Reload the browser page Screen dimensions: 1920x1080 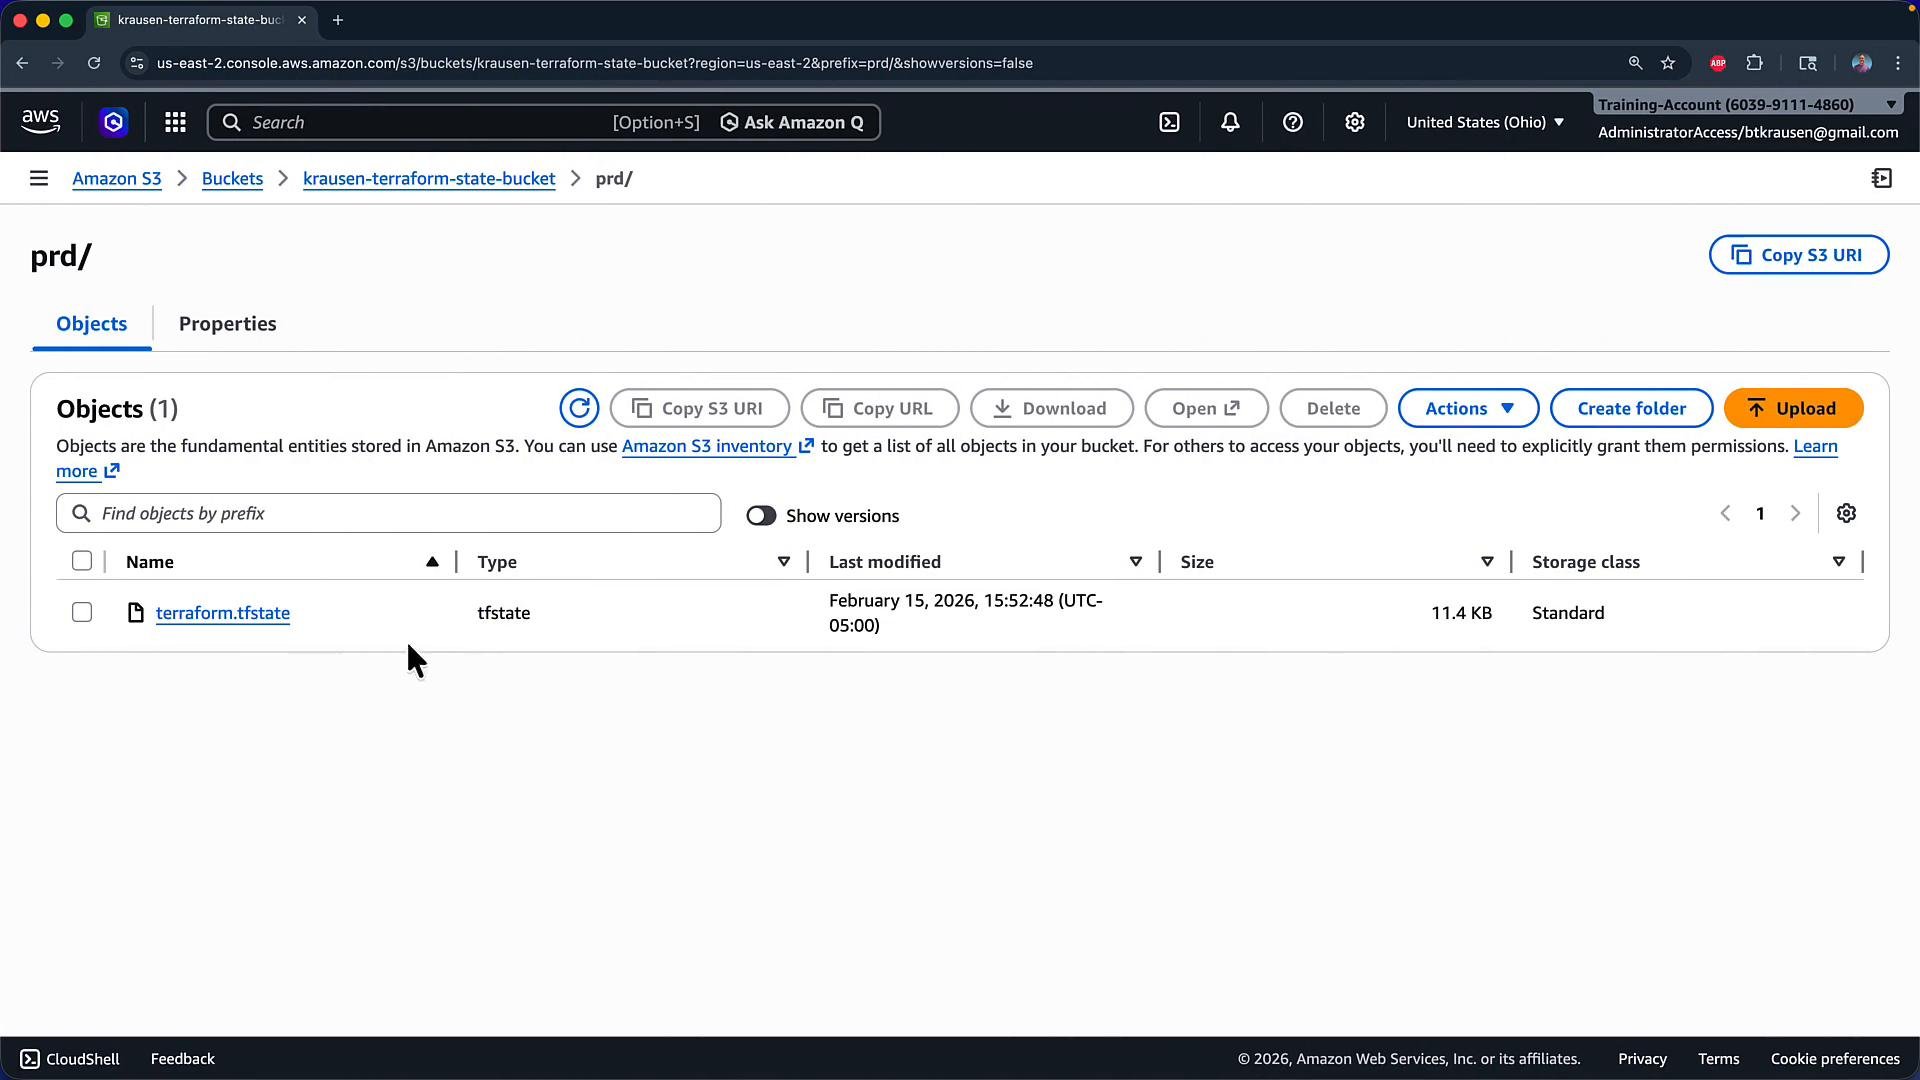pos(94,63)
